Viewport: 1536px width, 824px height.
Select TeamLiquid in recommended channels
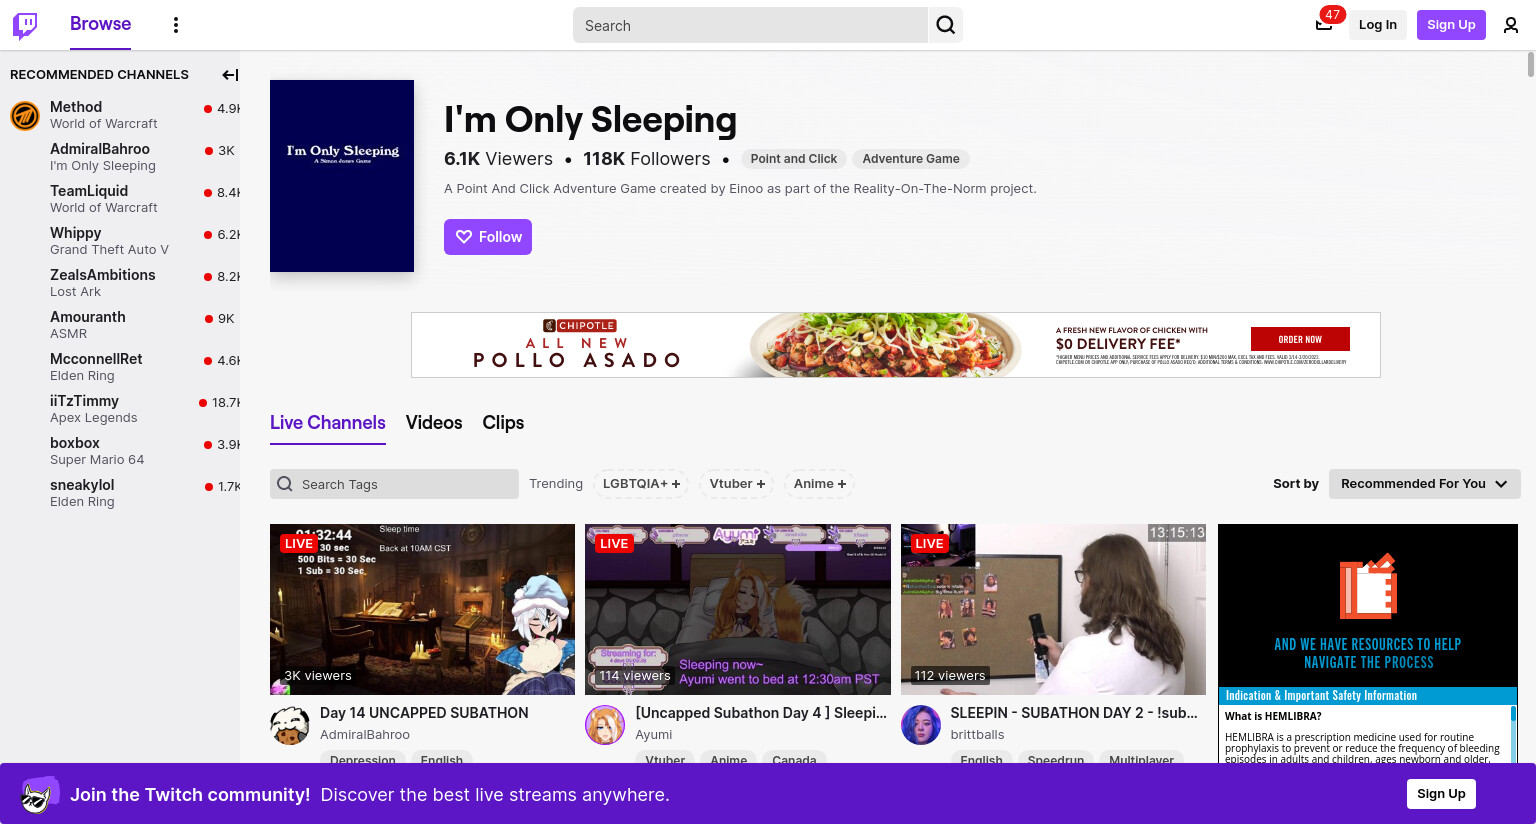(x=120, y=199)
